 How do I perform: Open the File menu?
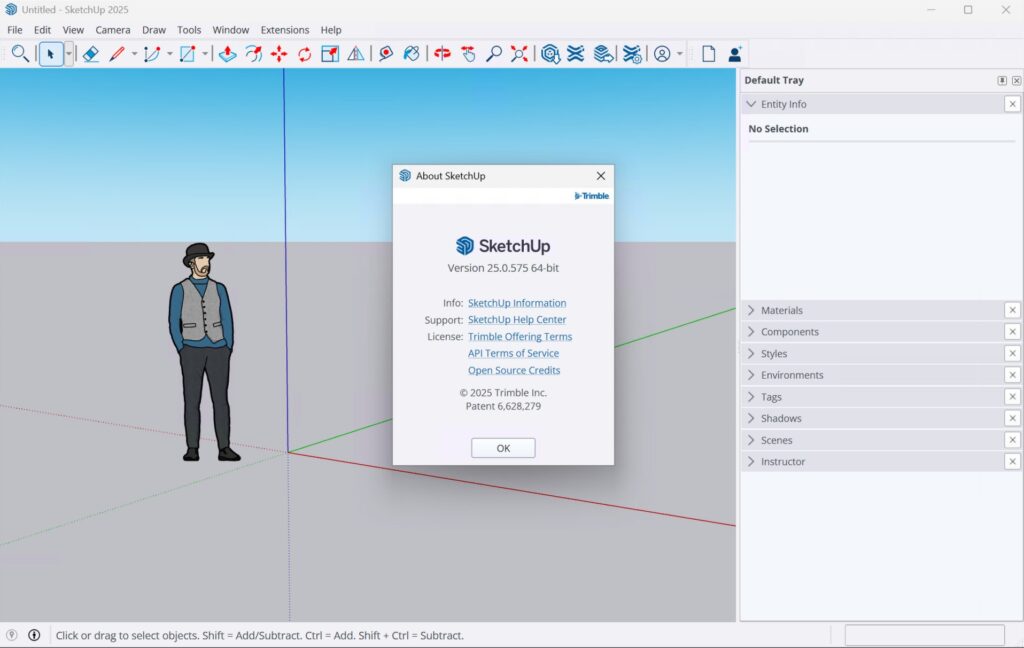click(x=14, y=30)
